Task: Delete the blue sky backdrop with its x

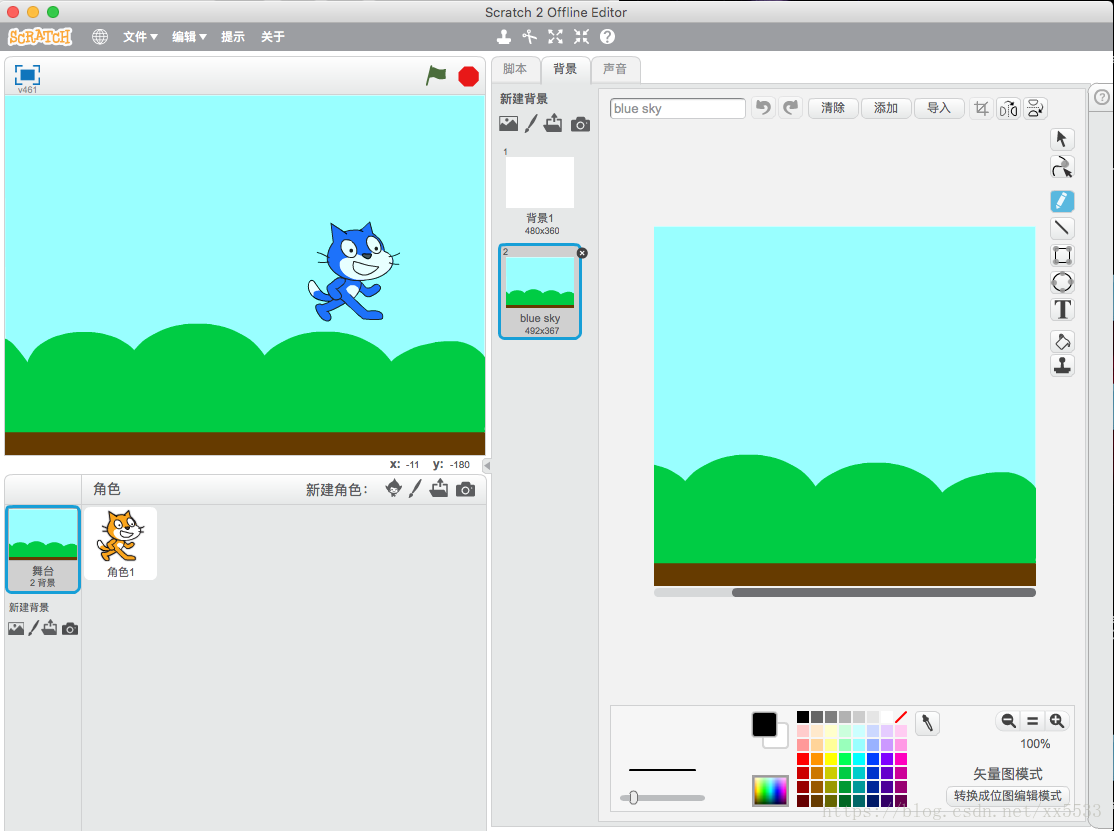Action: 582,253
